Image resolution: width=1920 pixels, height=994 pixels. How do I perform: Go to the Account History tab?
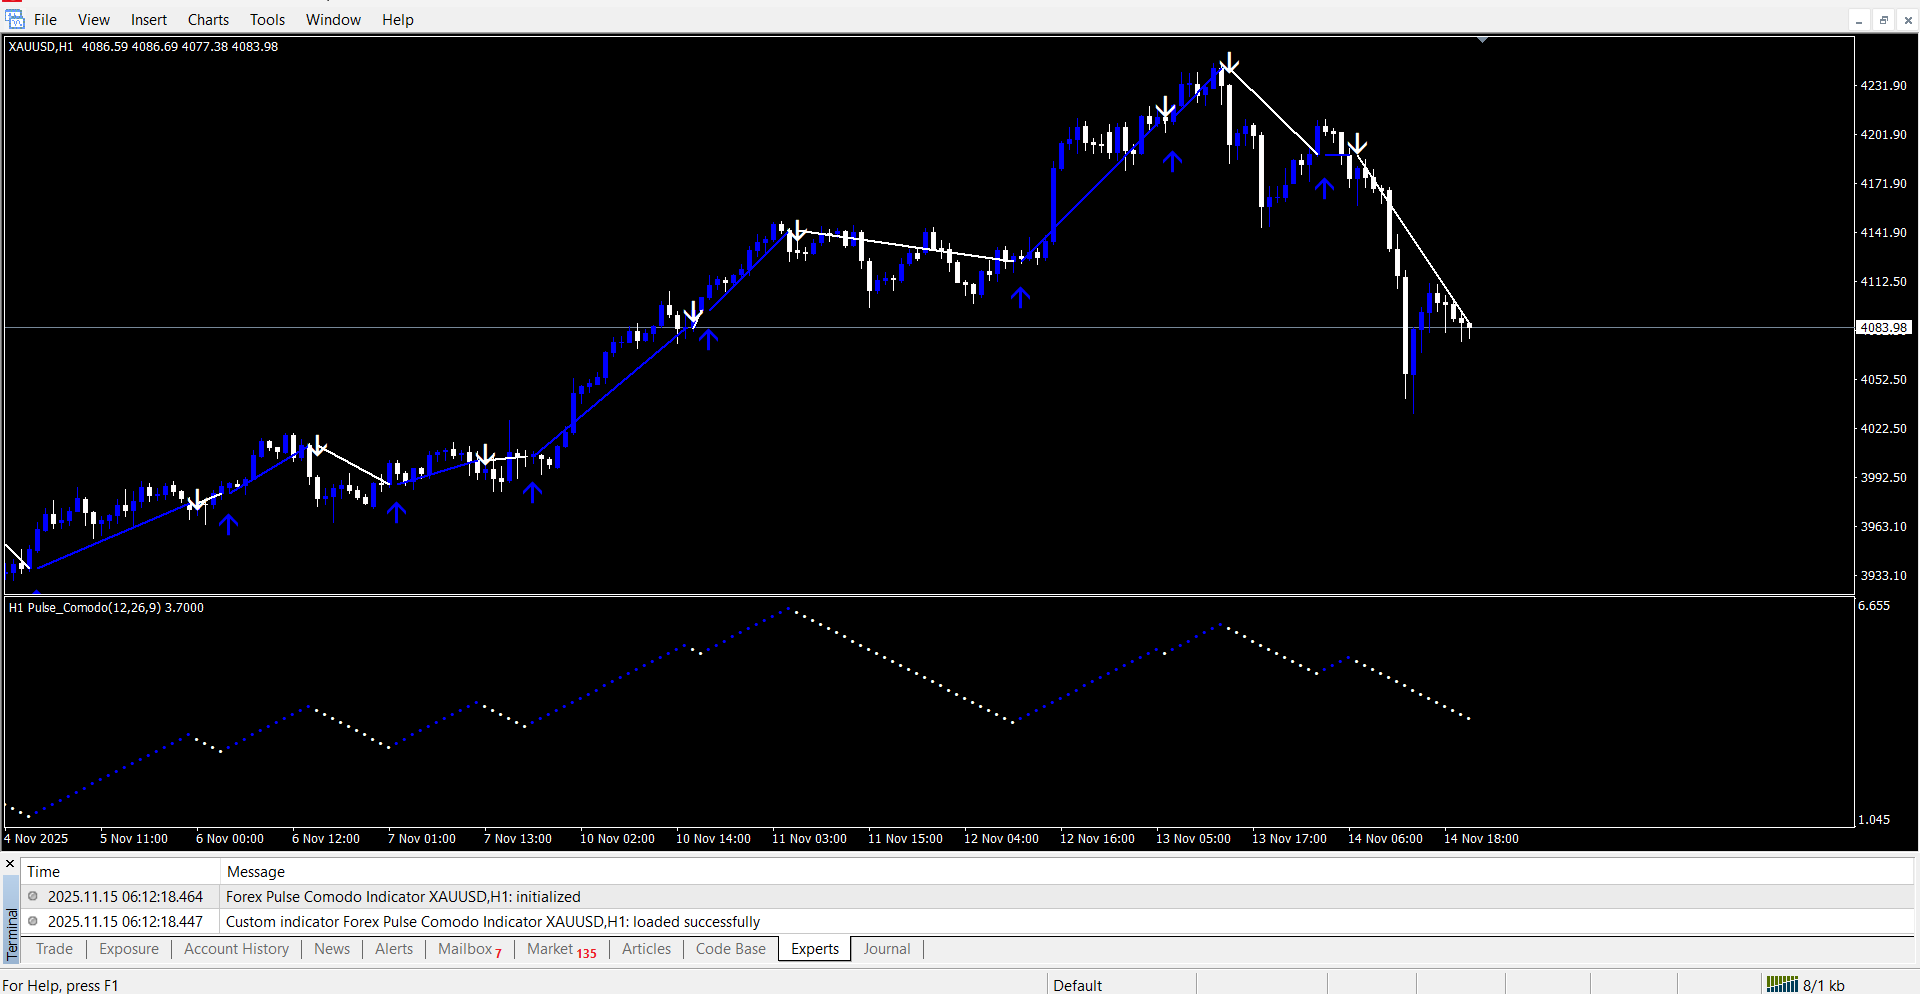click(236, 949)
